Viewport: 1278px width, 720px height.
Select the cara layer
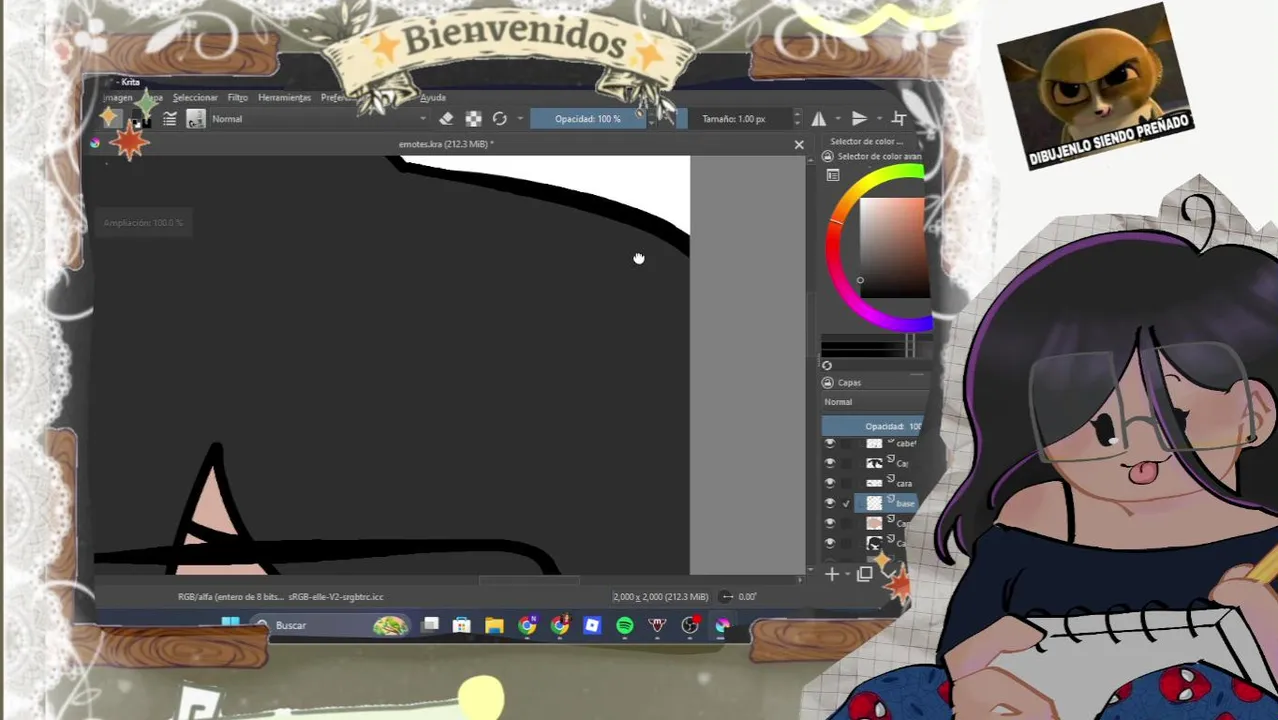904,483
